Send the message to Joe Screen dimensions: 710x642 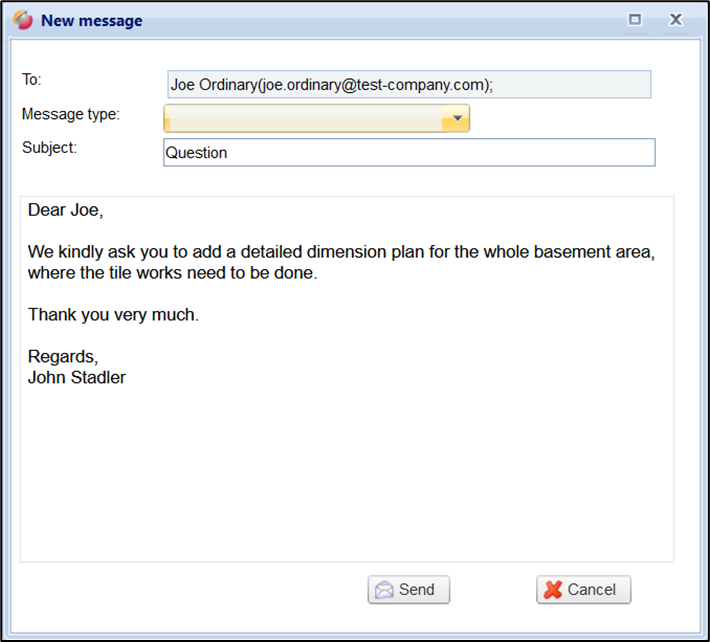click(408, 590)
